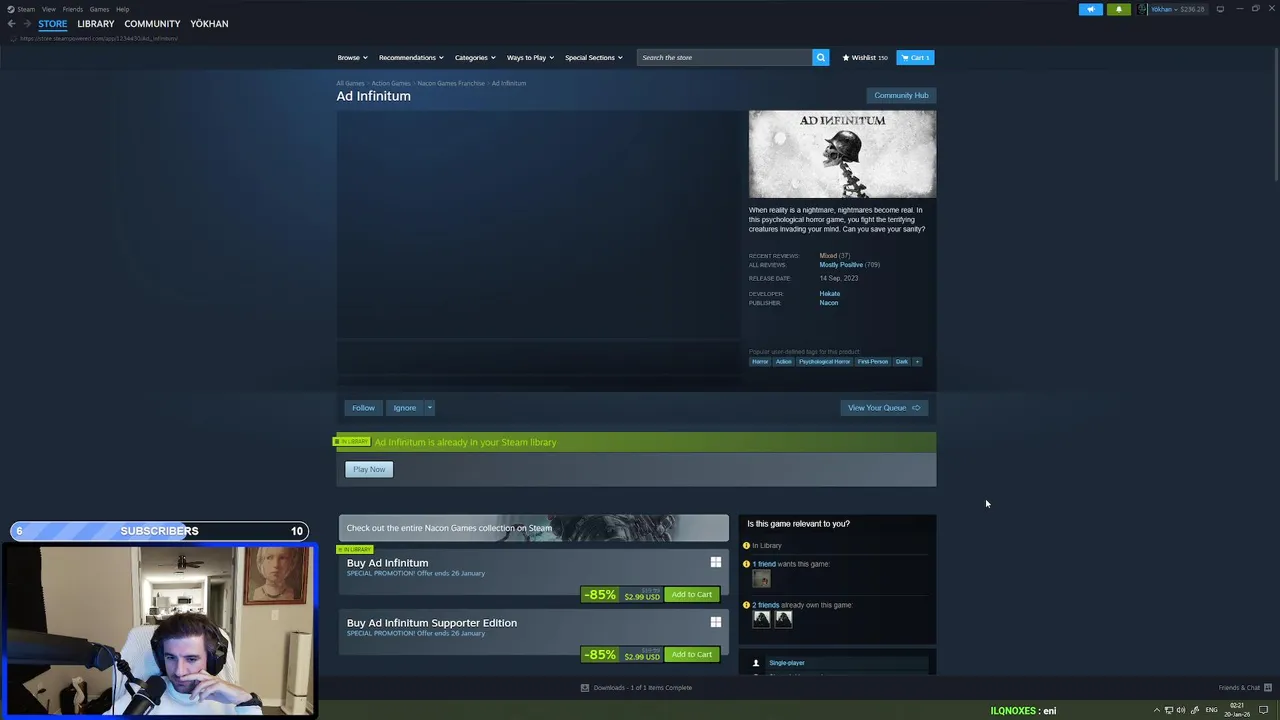1280x720 pixels.
Task: Open the Wishlist link
Action: click(865, 57)
